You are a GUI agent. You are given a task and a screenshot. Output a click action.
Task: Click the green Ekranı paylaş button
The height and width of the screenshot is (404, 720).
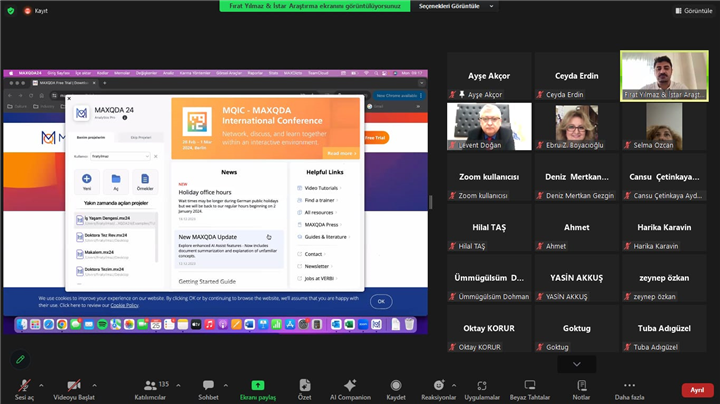point(258,389)
